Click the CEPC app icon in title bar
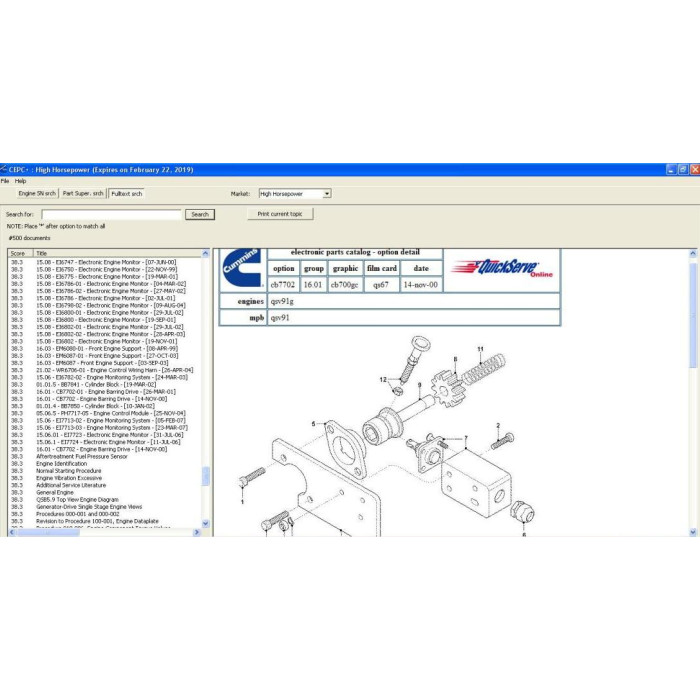 tap(4, 170)
